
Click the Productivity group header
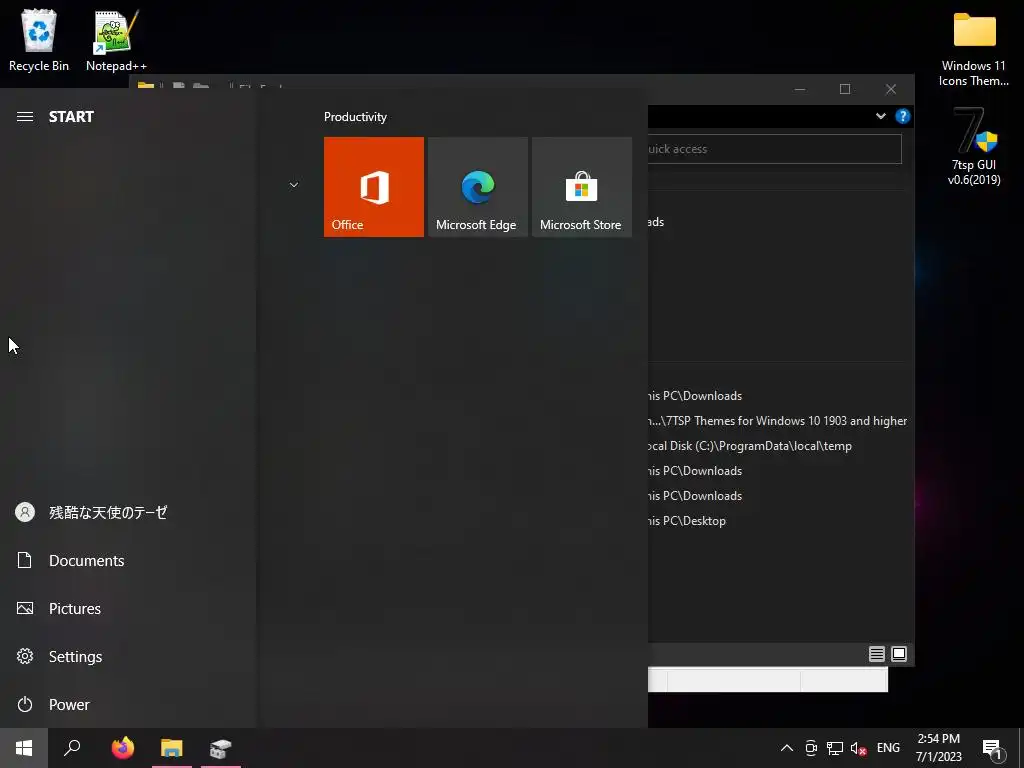355,117
